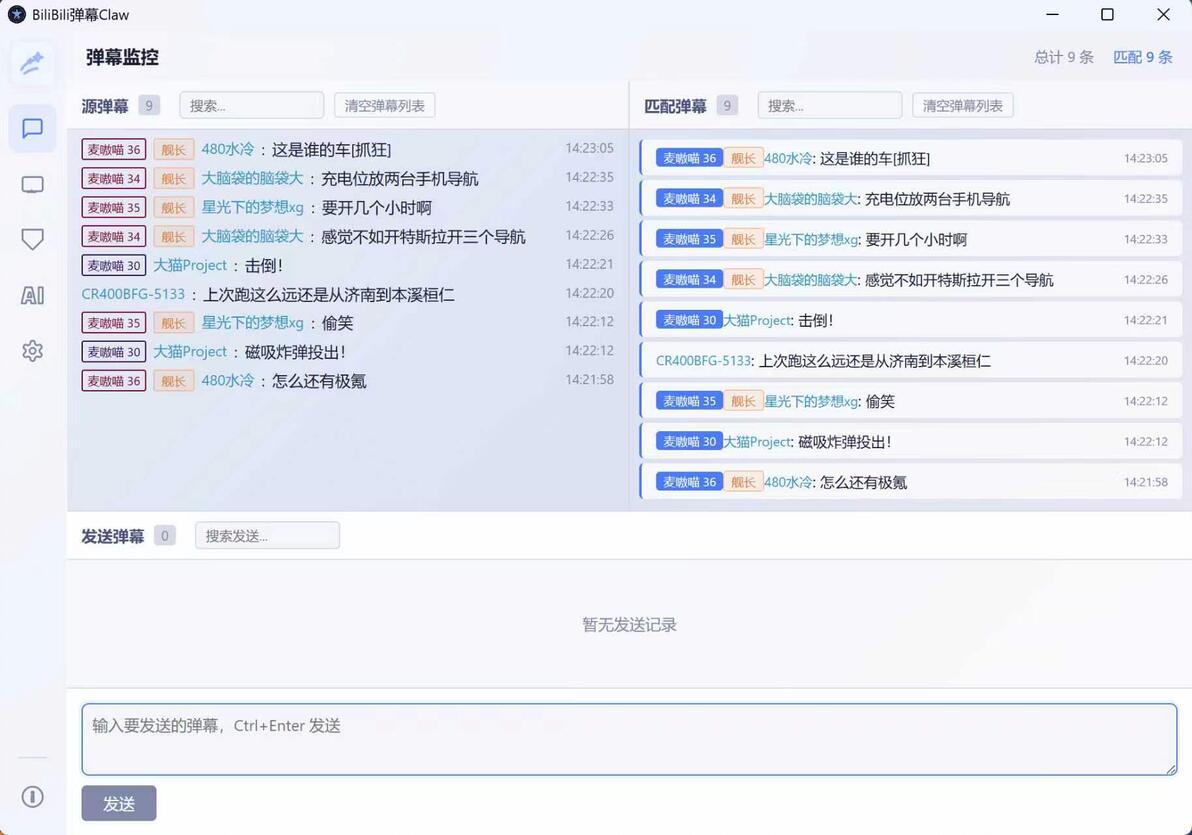Maximize the BiliBili弹幕Claw window
Image resolution: width=1192 pixels, height=835 pixels.
tap(1108, 14)
